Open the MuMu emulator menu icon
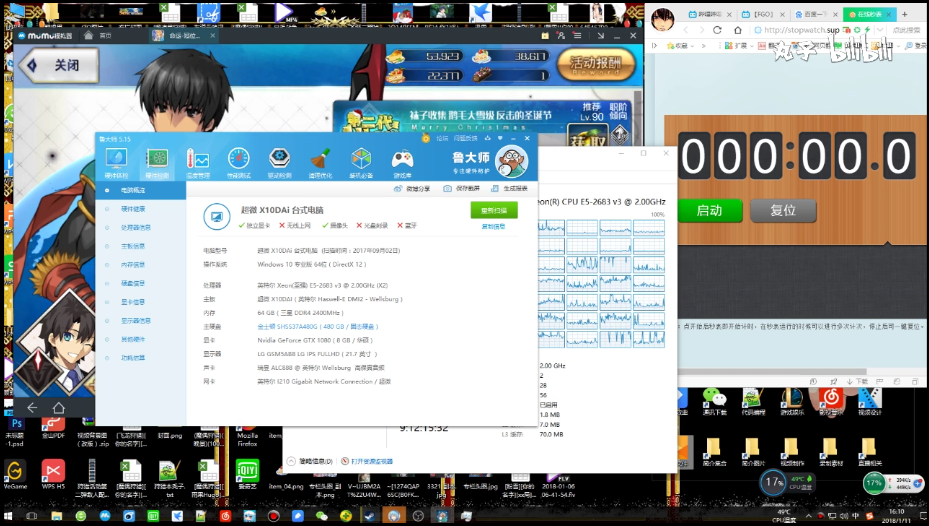Screen dimensions: 929x526 [577, 36]
